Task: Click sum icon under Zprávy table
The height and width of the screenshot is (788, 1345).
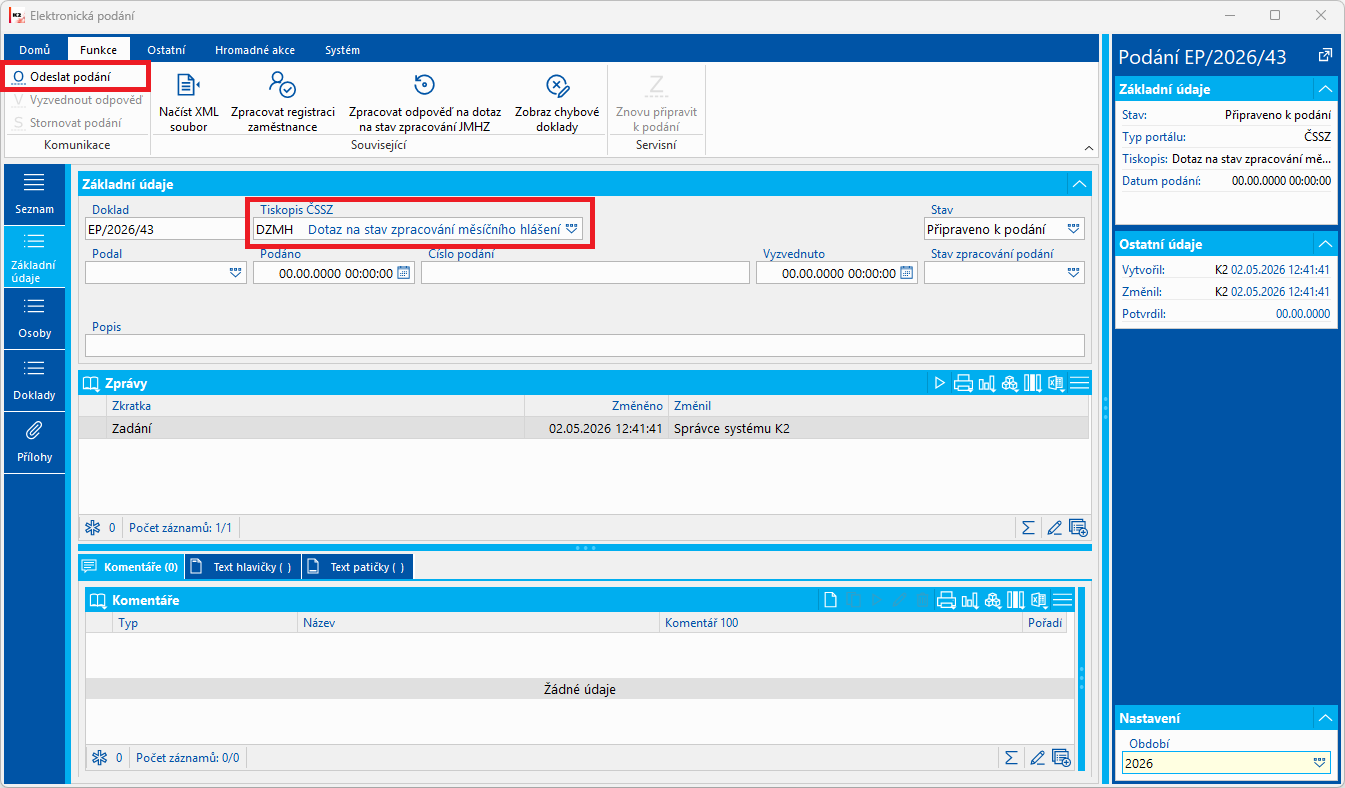Action: tap(1028, 528)
